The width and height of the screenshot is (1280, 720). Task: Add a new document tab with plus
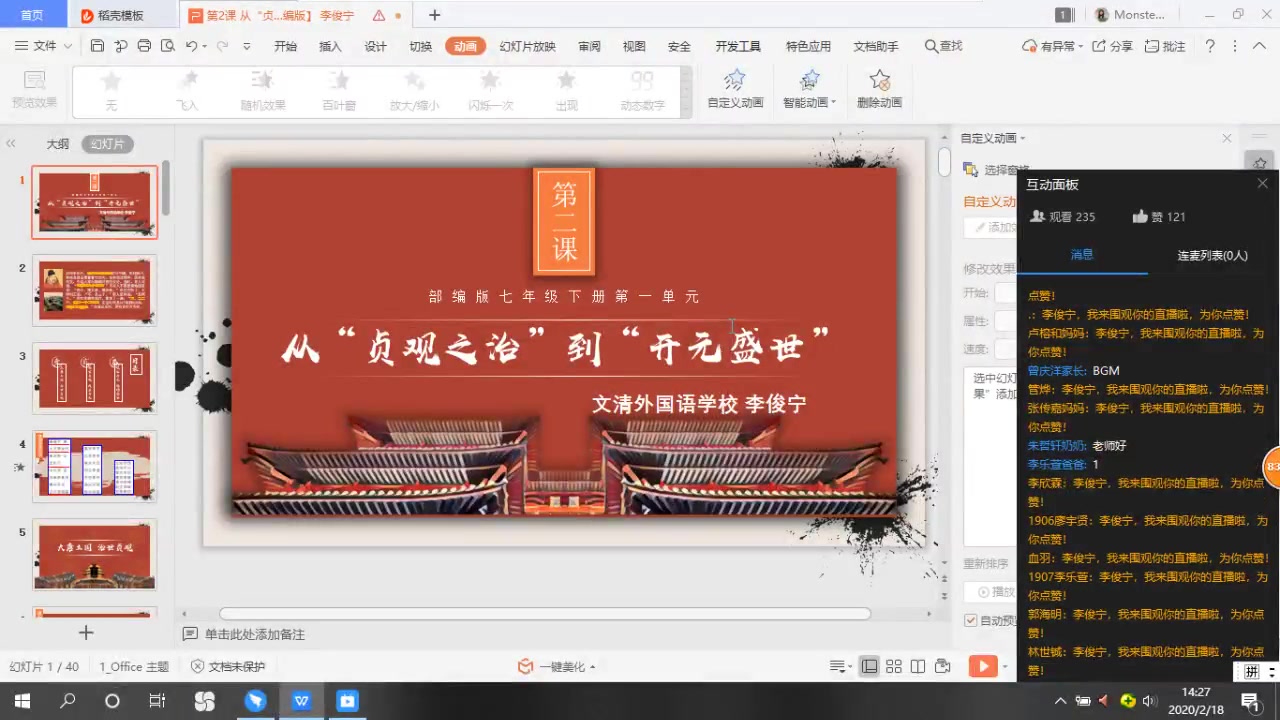[x=434, y=15]
